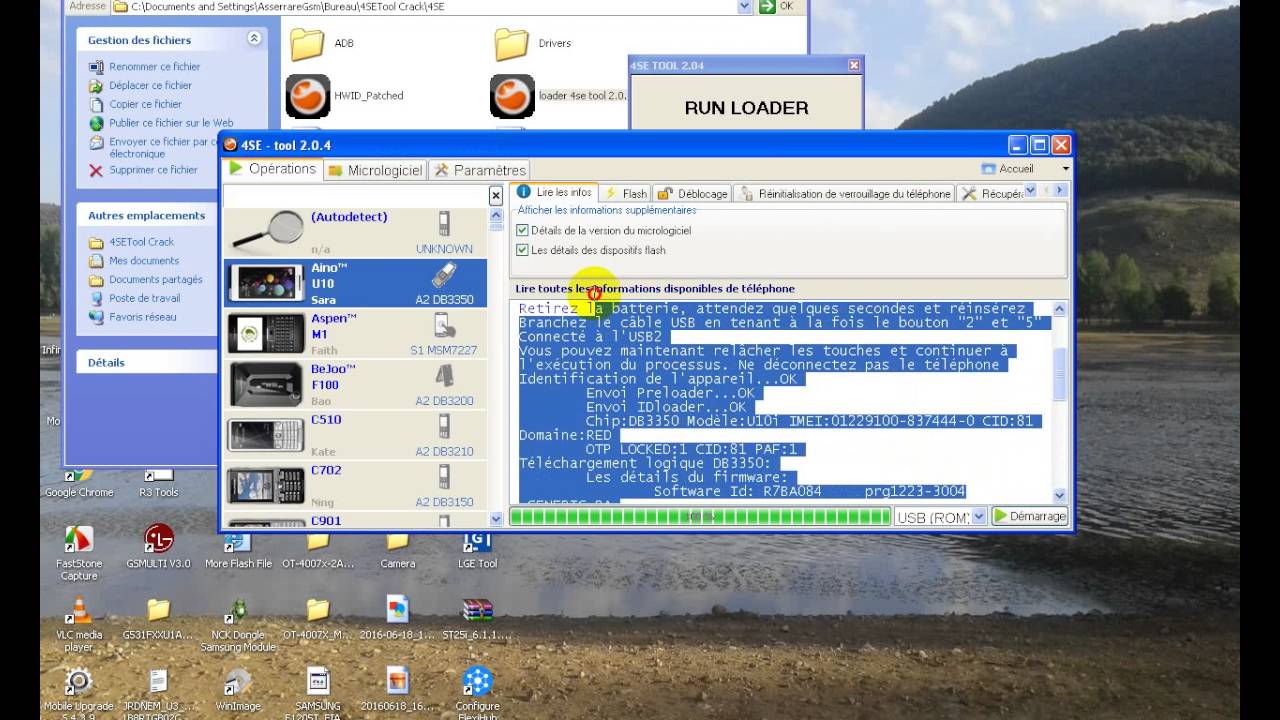The height and width of the screenshot is (720, 1280).
Task: Click the 100% progress bar
Action: [699, 517]
